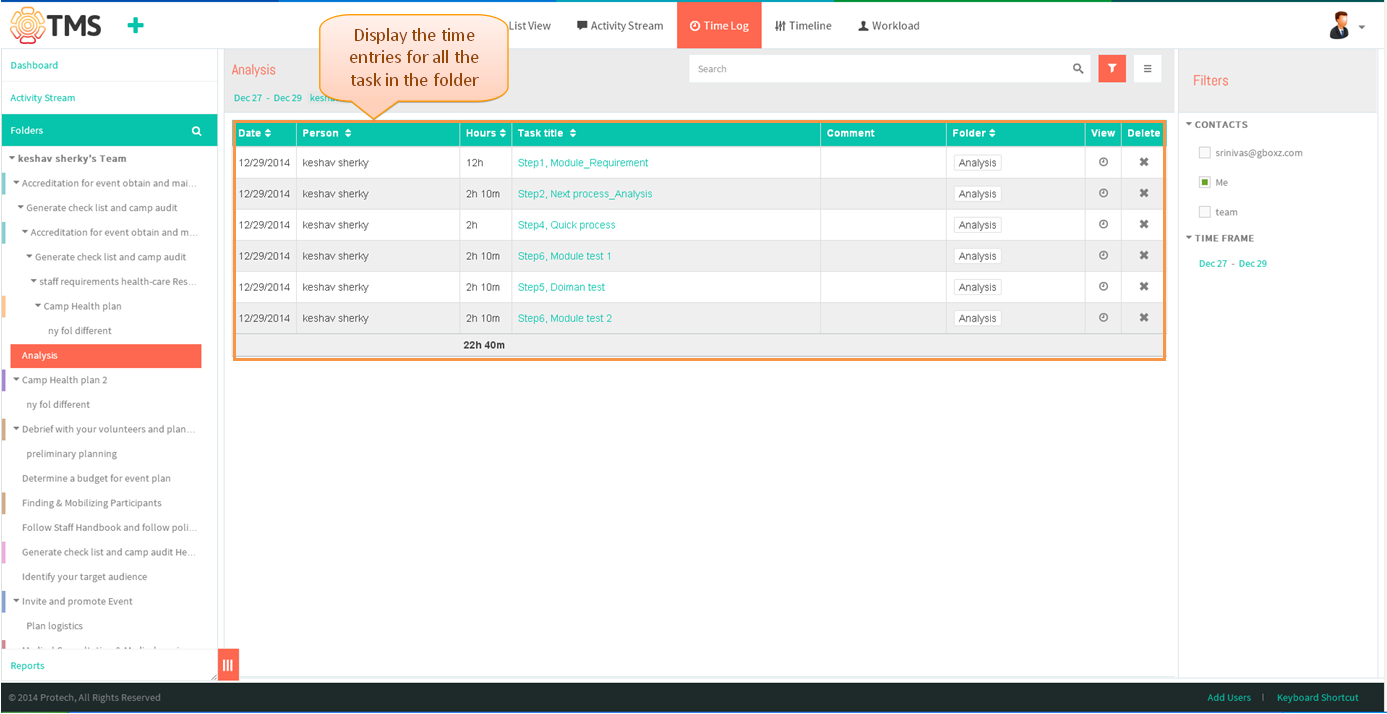The height and width of the screenshot is (714, 1387).
Task: View time entry for Step1, Module_Requirement
Action: pyautogui.click(x=1103, y=162)
